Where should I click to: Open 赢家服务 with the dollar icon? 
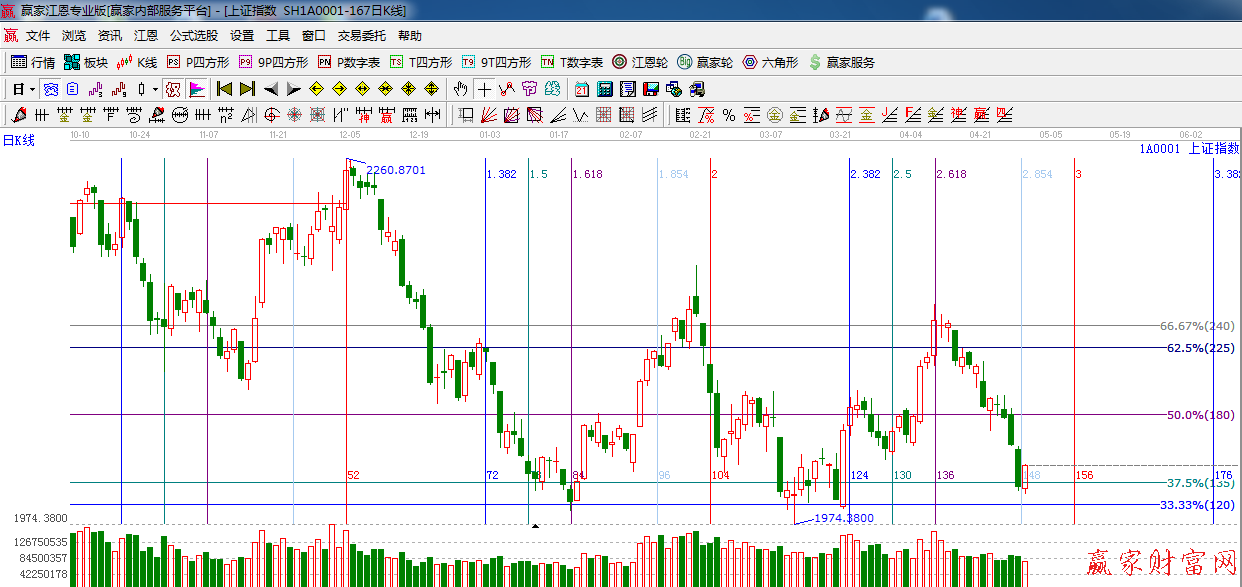pos(842,62)
